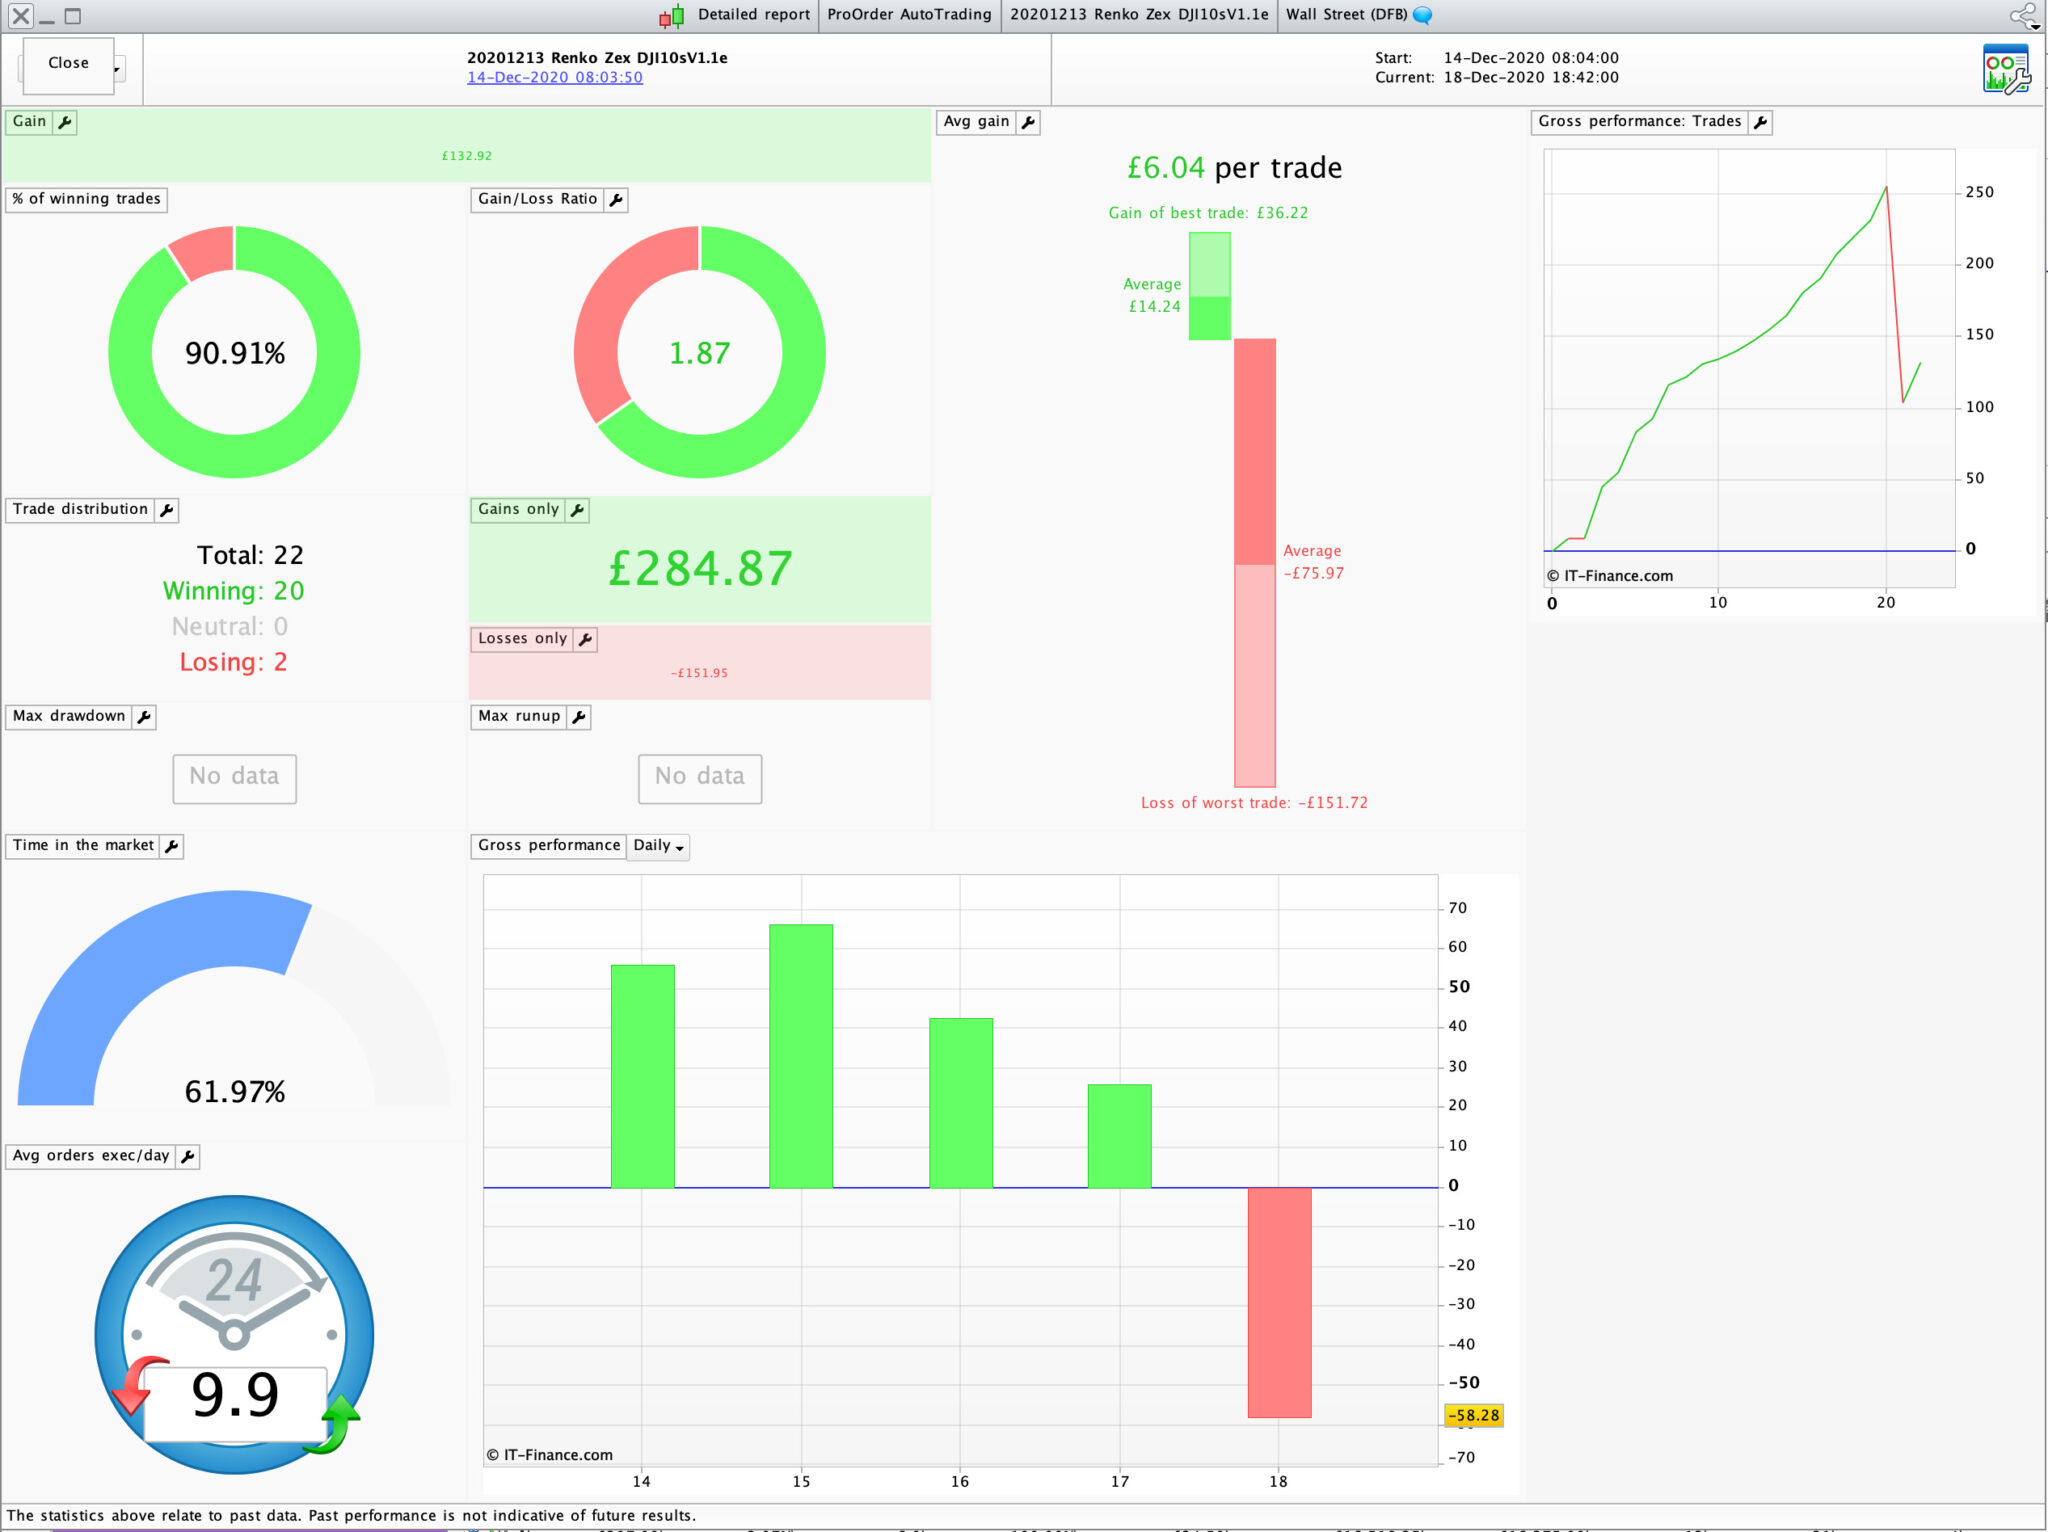Click Trade distribution wrench icon
Screen dimensions: 2048x1532
coord(167,510)
